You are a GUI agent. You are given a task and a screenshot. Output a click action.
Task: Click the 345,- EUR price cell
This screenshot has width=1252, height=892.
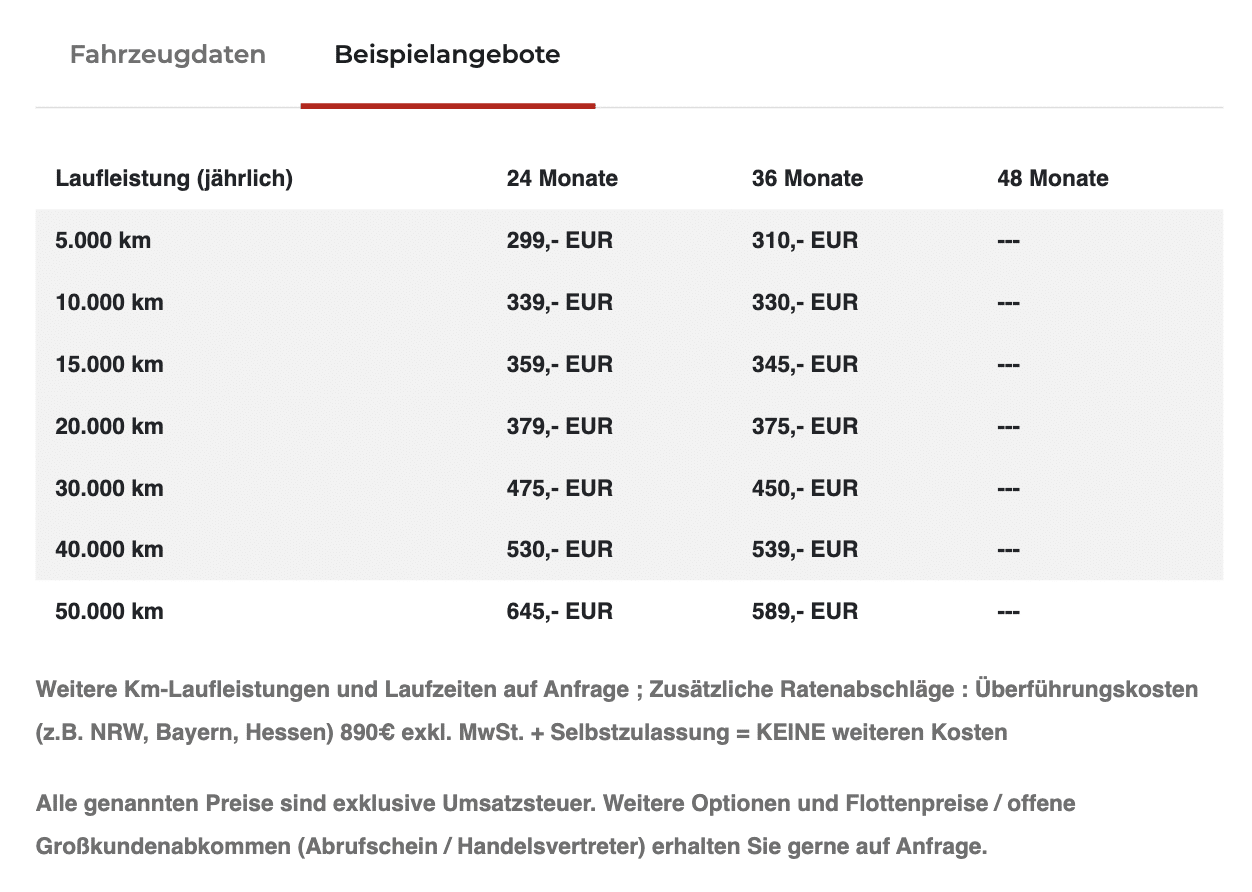point(805,365)
